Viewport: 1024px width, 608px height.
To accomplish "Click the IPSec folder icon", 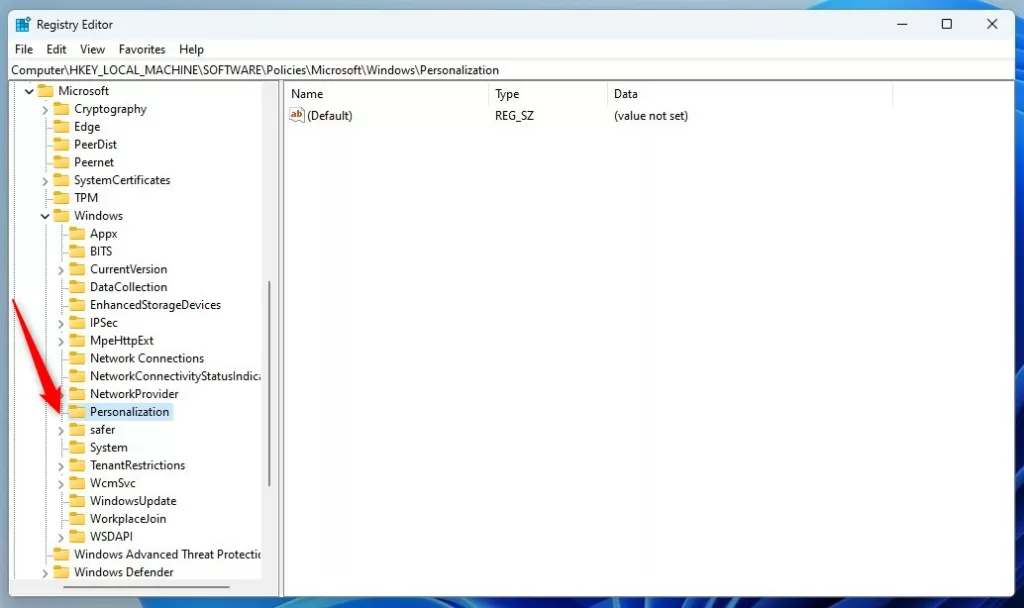I will (x=77, y=322).
